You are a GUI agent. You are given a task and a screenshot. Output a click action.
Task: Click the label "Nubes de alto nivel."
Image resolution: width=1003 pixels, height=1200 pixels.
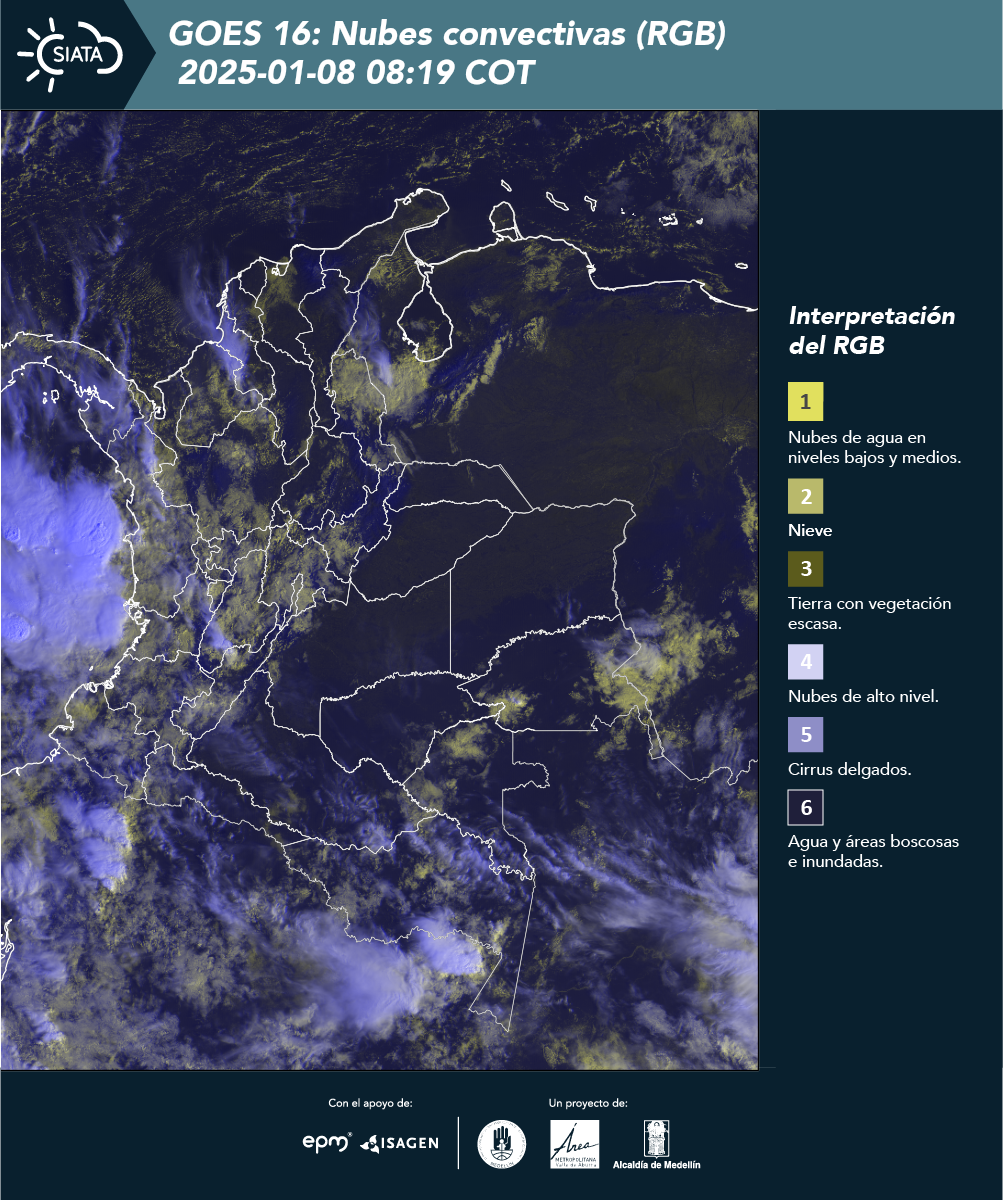[x=863, y=697]
